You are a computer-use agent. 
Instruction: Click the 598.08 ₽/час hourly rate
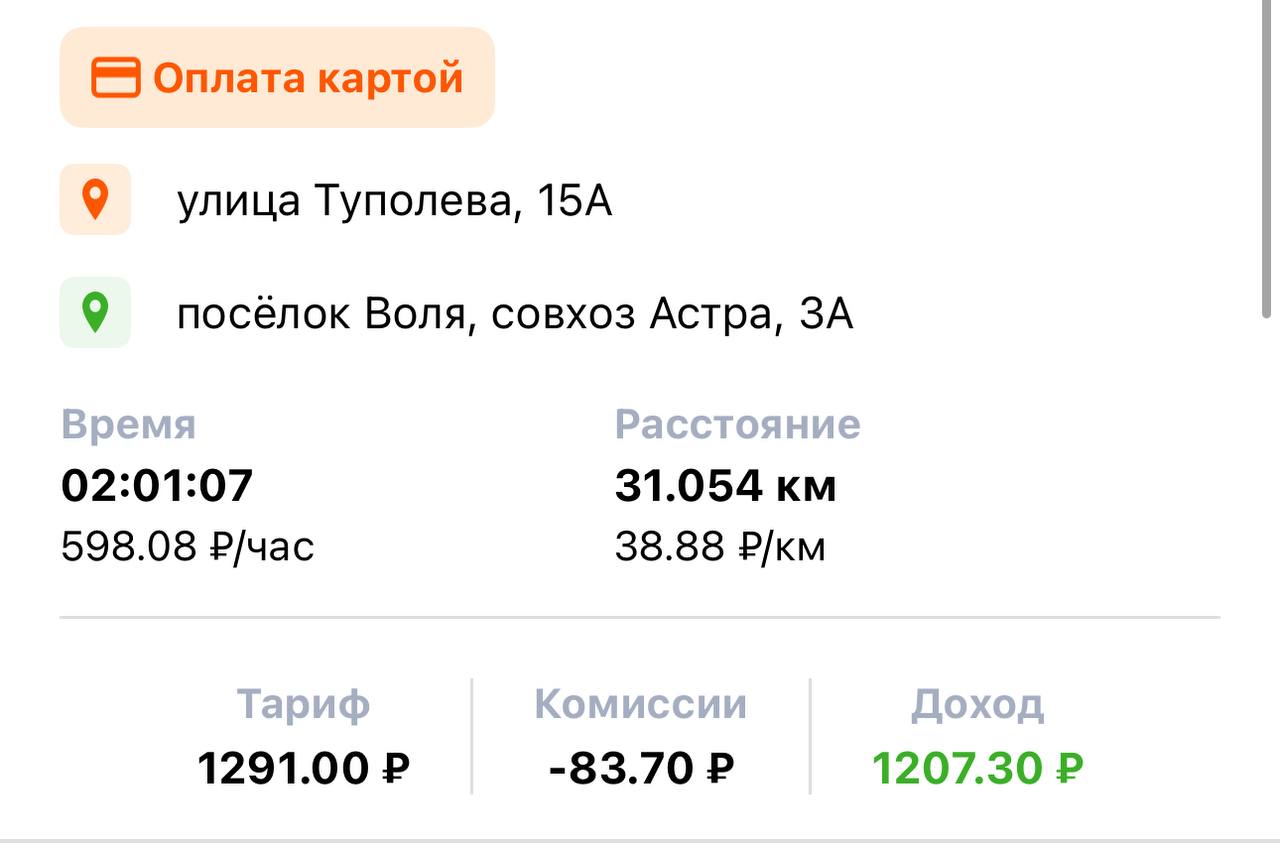click(x=187, y=547)
